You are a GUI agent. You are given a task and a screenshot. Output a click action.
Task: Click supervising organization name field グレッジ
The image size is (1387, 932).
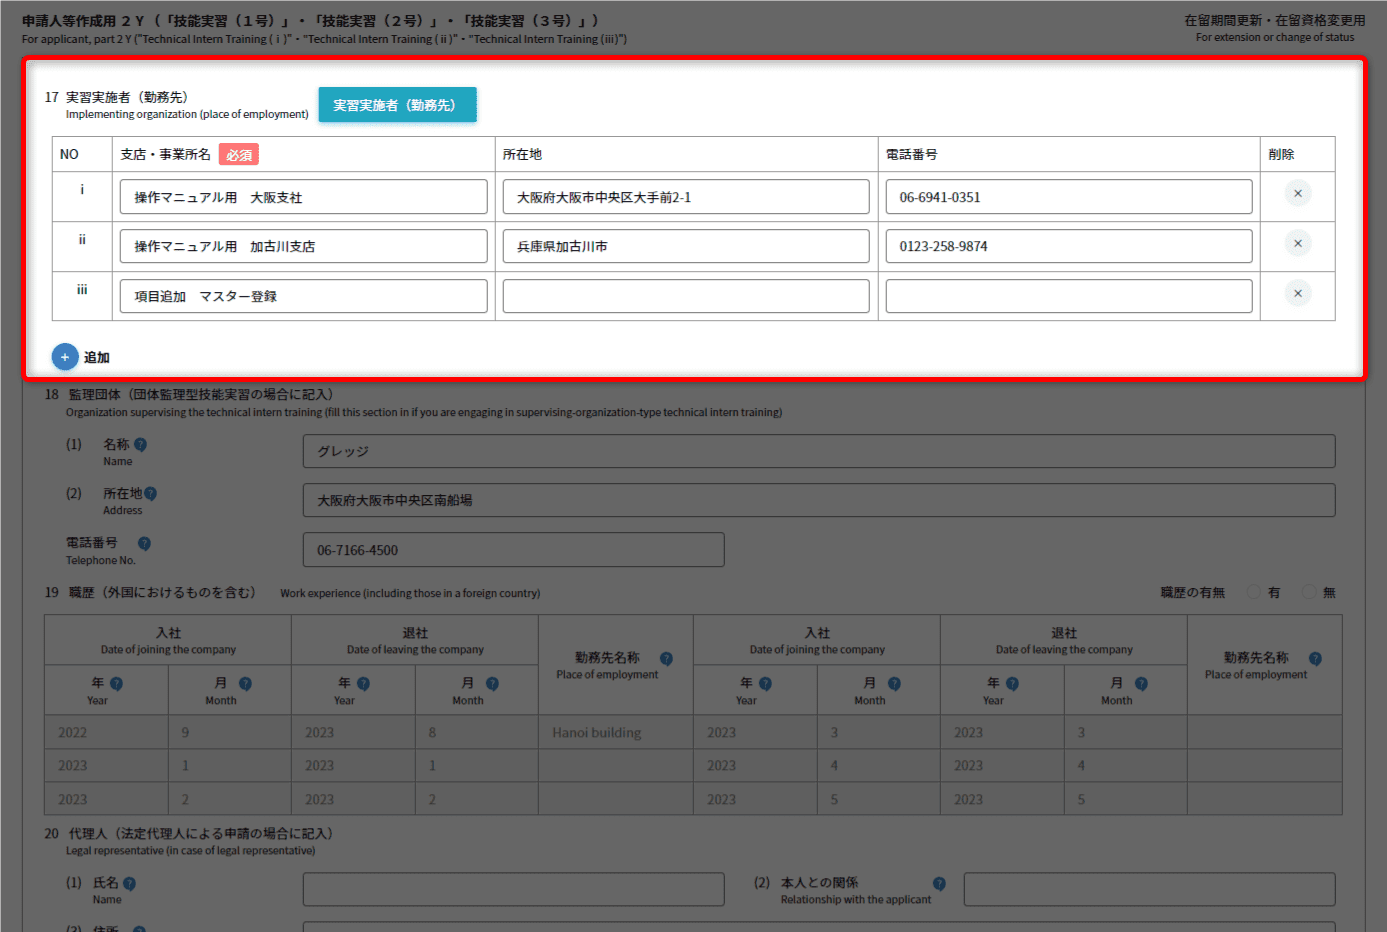(x=818, y=451)
